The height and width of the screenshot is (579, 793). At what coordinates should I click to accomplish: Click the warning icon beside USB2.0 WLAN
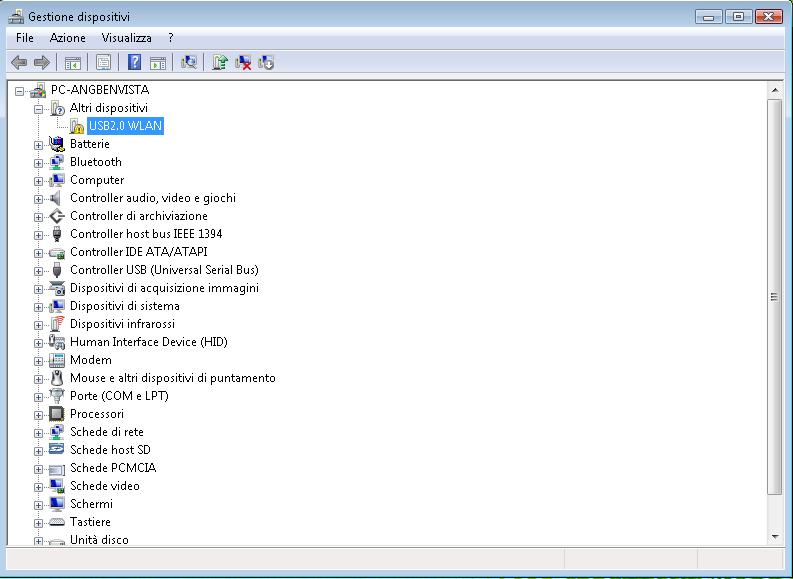[76, 126]
